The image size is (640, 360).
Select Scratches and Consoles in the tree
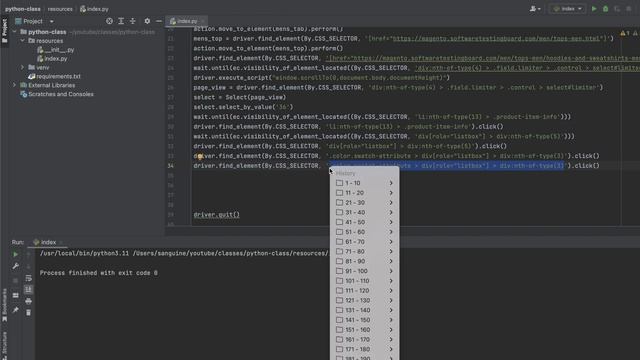(57, 94)
